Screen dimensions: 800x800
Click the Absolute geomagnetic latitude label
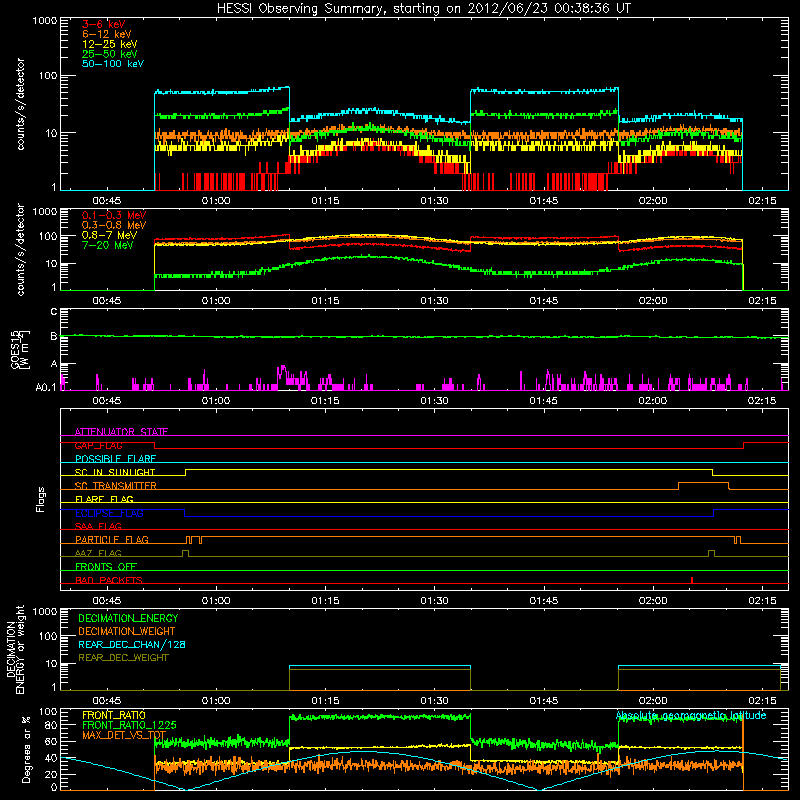691,715
